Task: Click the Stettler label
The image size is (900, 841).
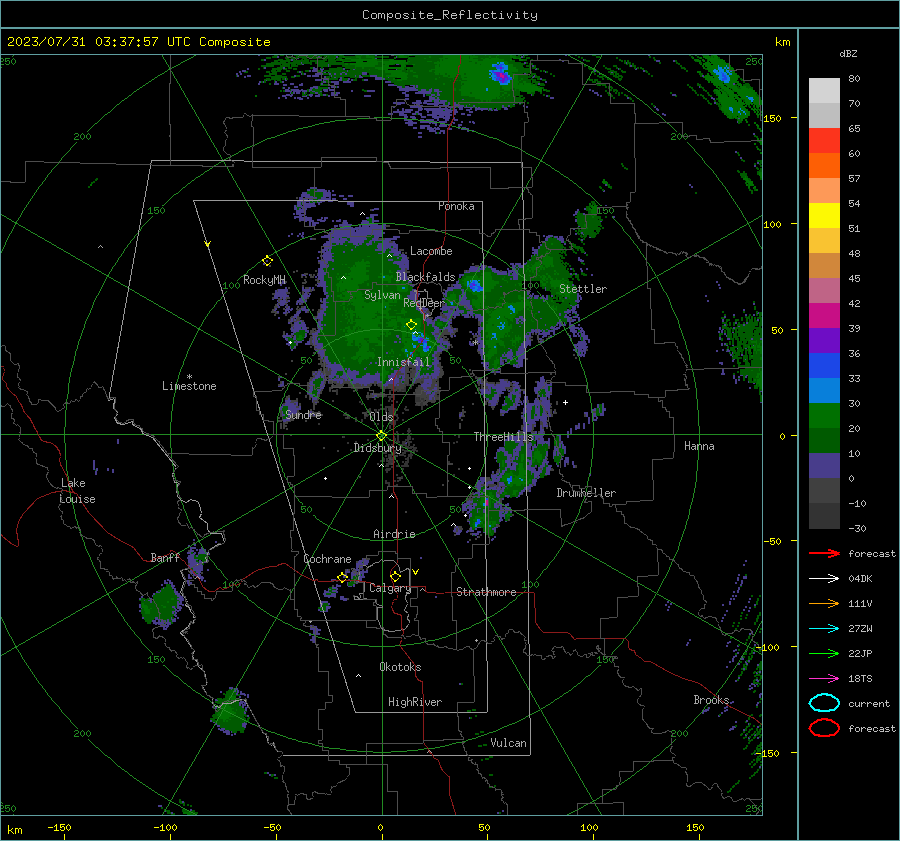Action: 583,289
